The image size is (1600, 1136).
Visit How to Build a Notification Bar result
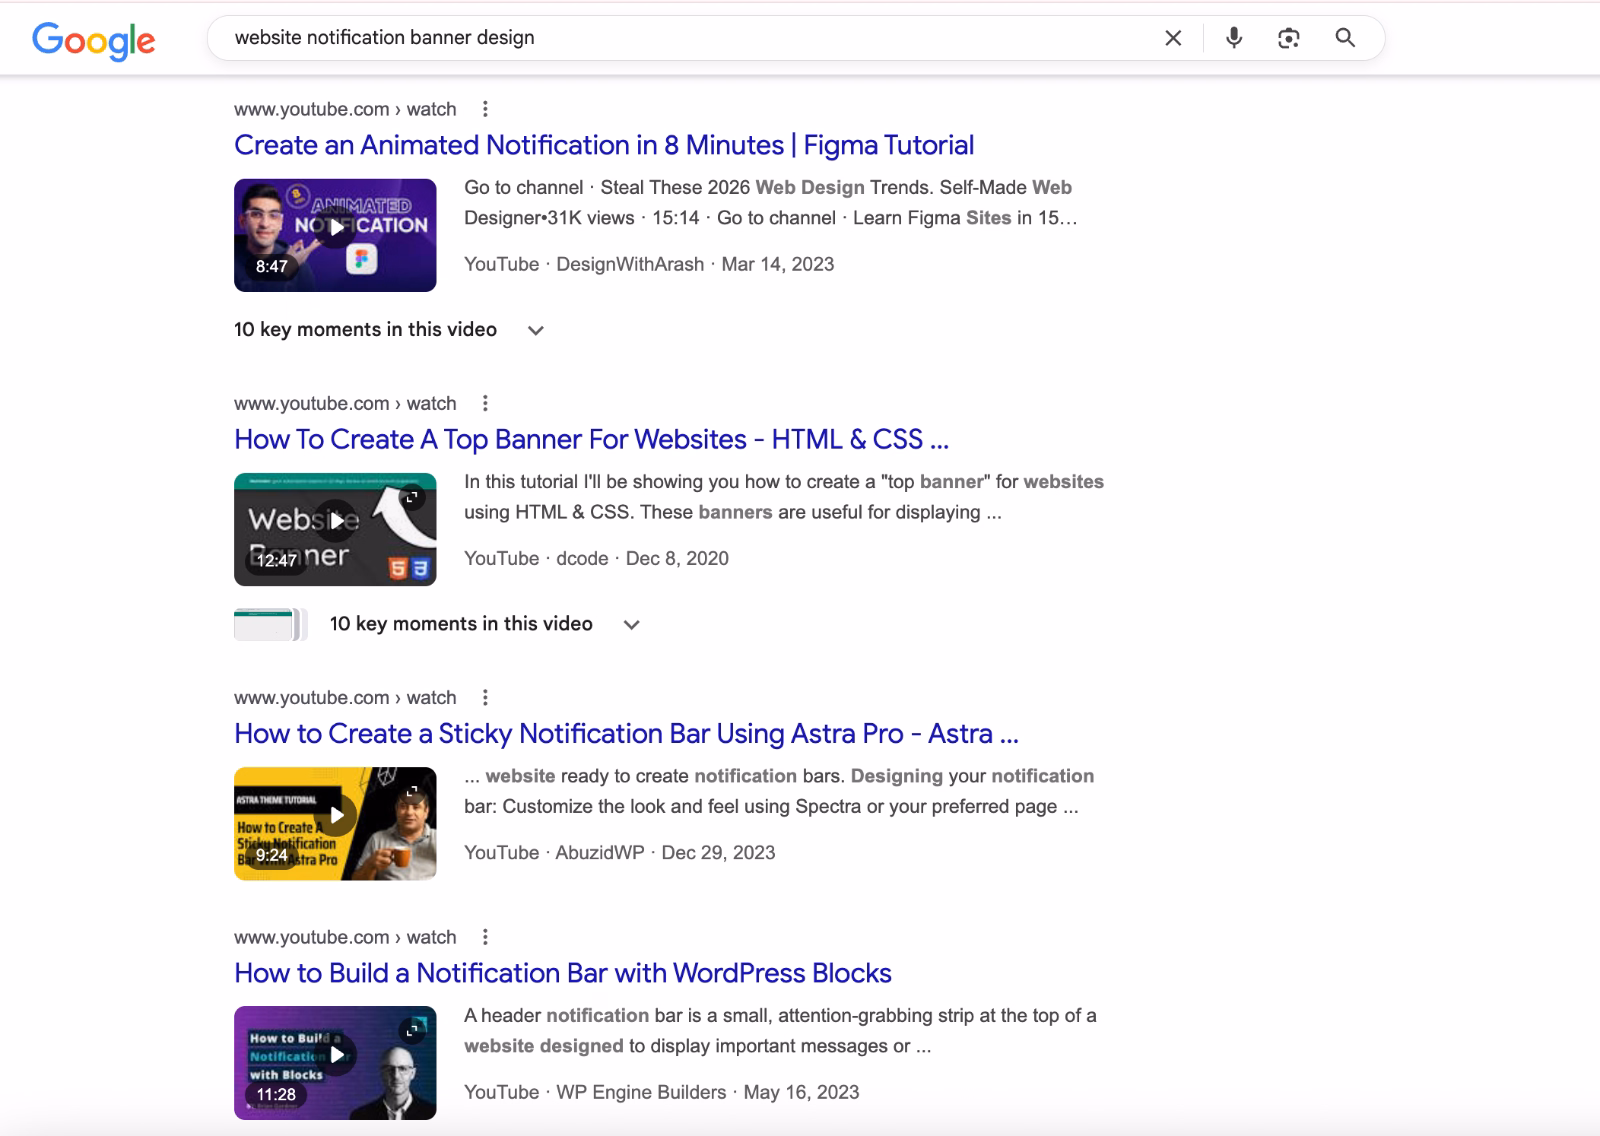562,973
